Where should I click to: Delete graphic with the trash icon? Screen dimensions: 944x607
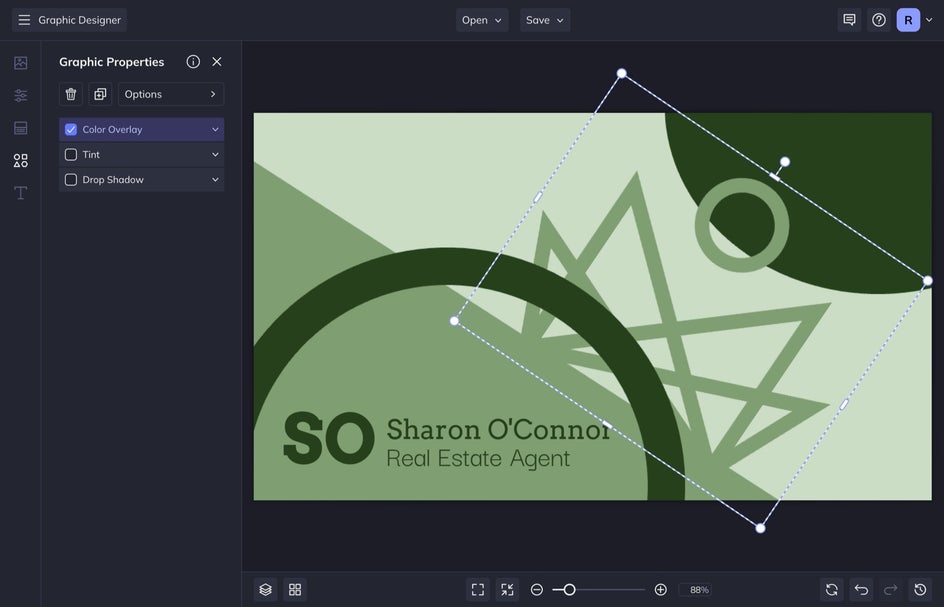(x=71, y=94)
